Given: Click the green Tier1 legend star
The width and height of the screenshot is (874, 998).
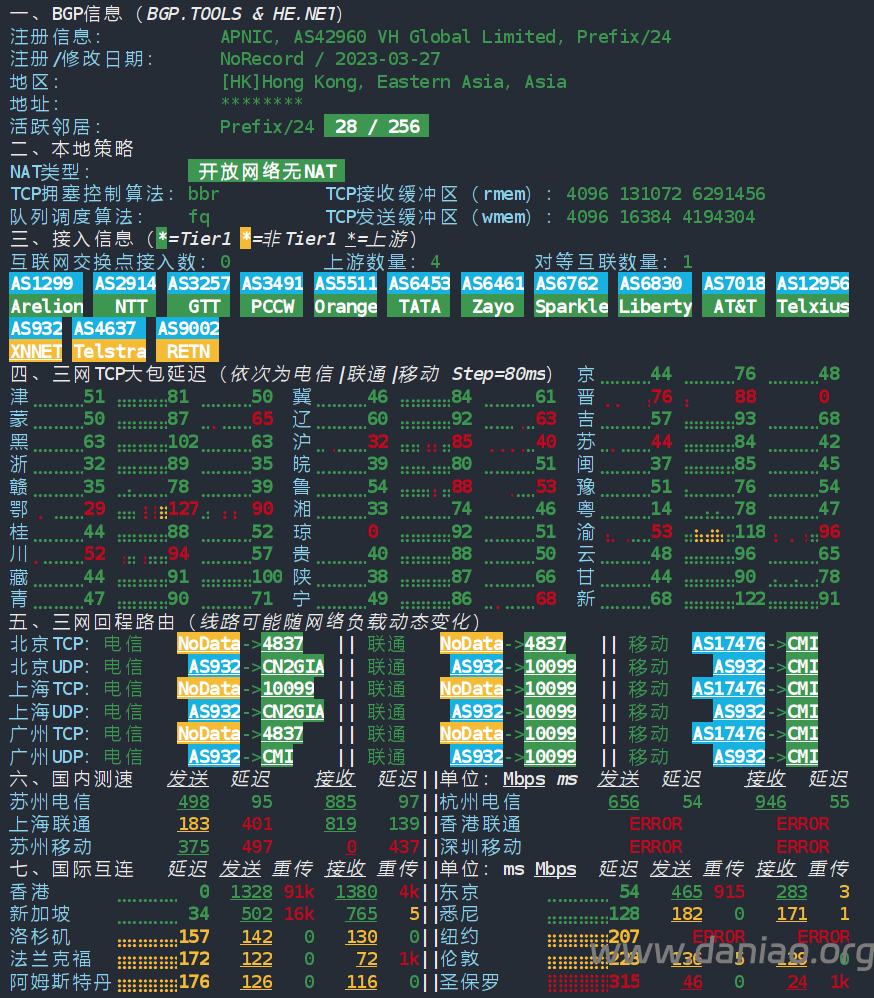Looking at the screenshot, I should click(162, 239).
